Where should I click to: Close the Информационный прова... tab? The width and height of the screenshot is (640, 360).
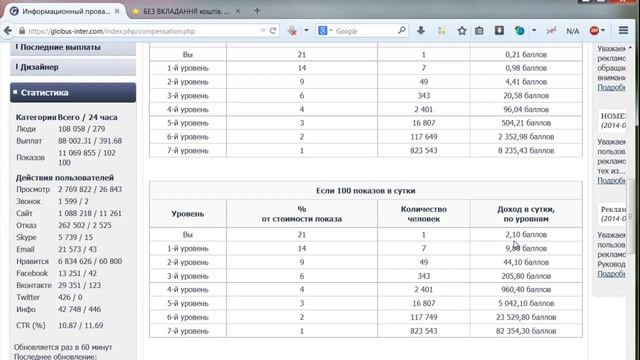(x=117, y=11)
